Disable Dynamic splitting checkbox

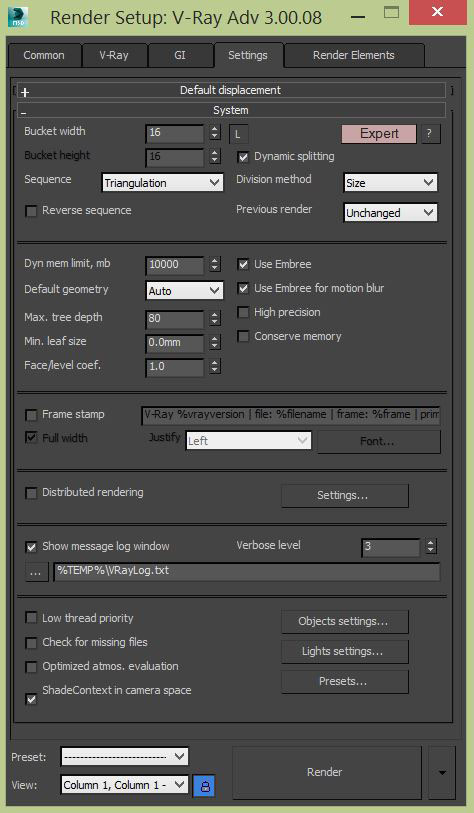(243, 157)
